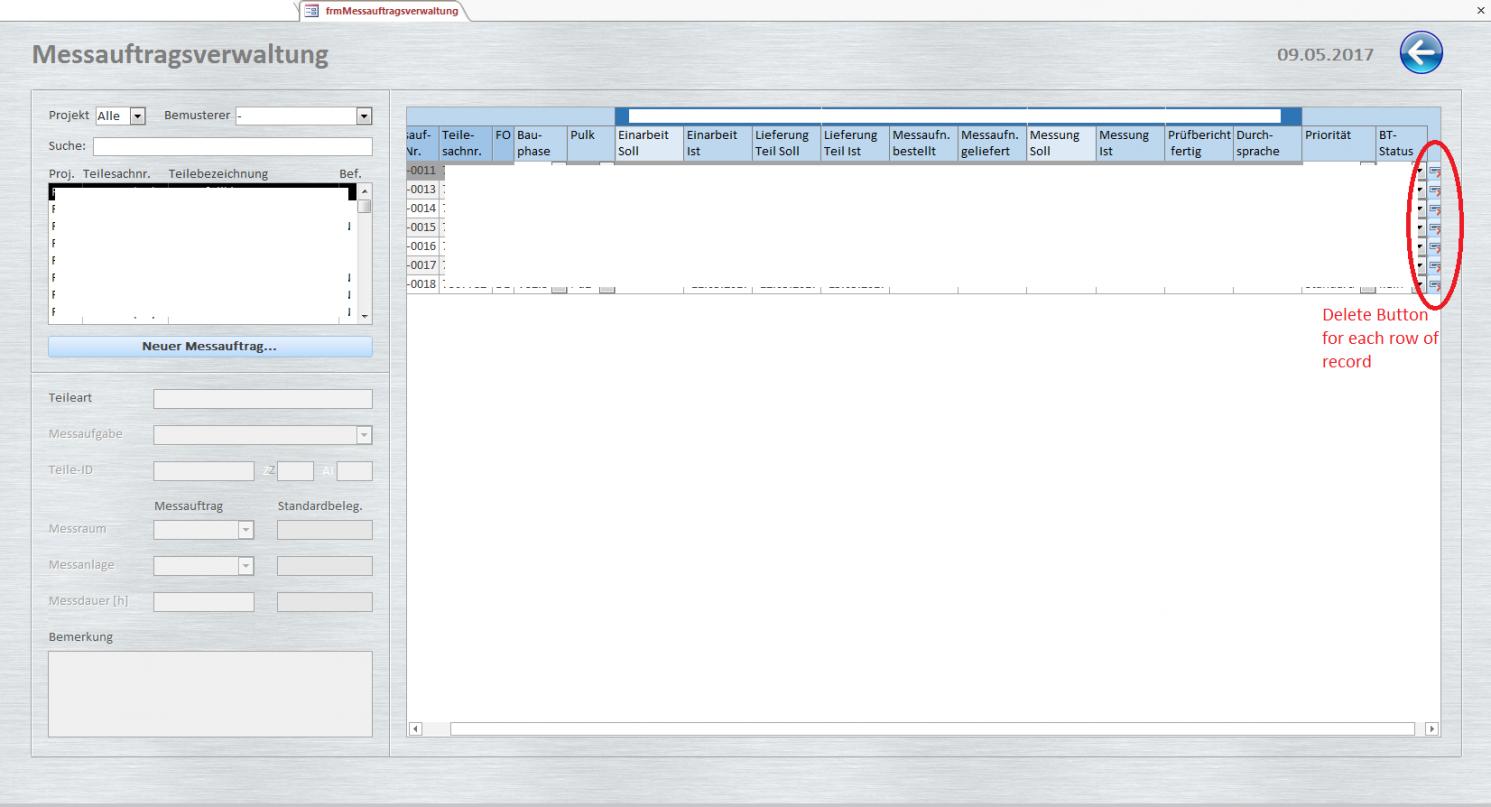1491x807 pixels.
Task: Click the parts list scrollbar down arrow
Action: tap(364, 317)
